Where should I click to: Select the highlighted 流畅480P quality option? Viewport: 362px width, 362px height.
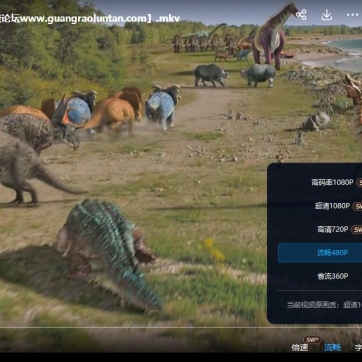click(x=320, y=253)
